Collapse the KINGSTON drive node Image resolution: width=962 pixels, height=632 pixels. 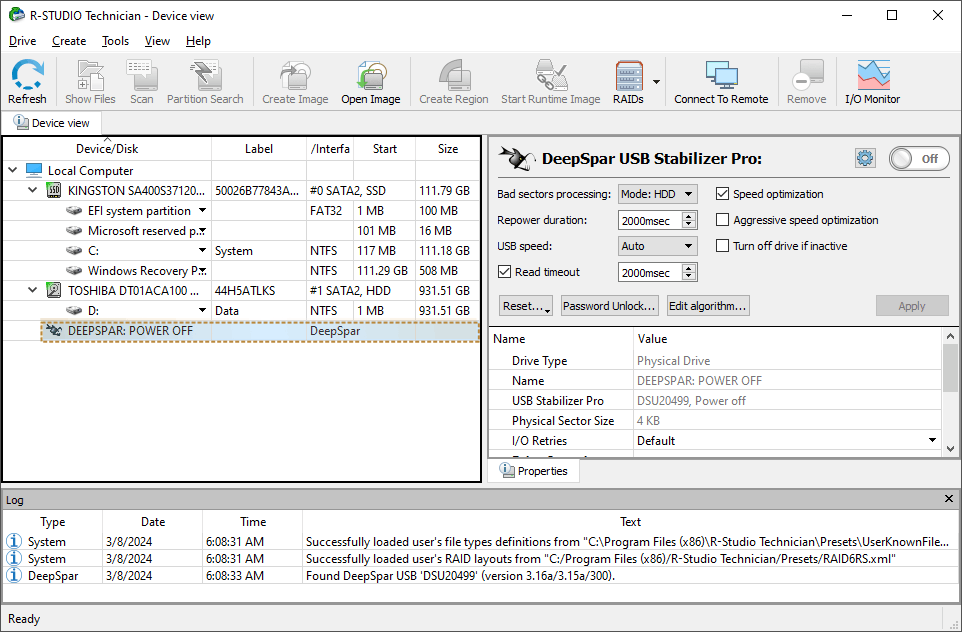point(33,190)
